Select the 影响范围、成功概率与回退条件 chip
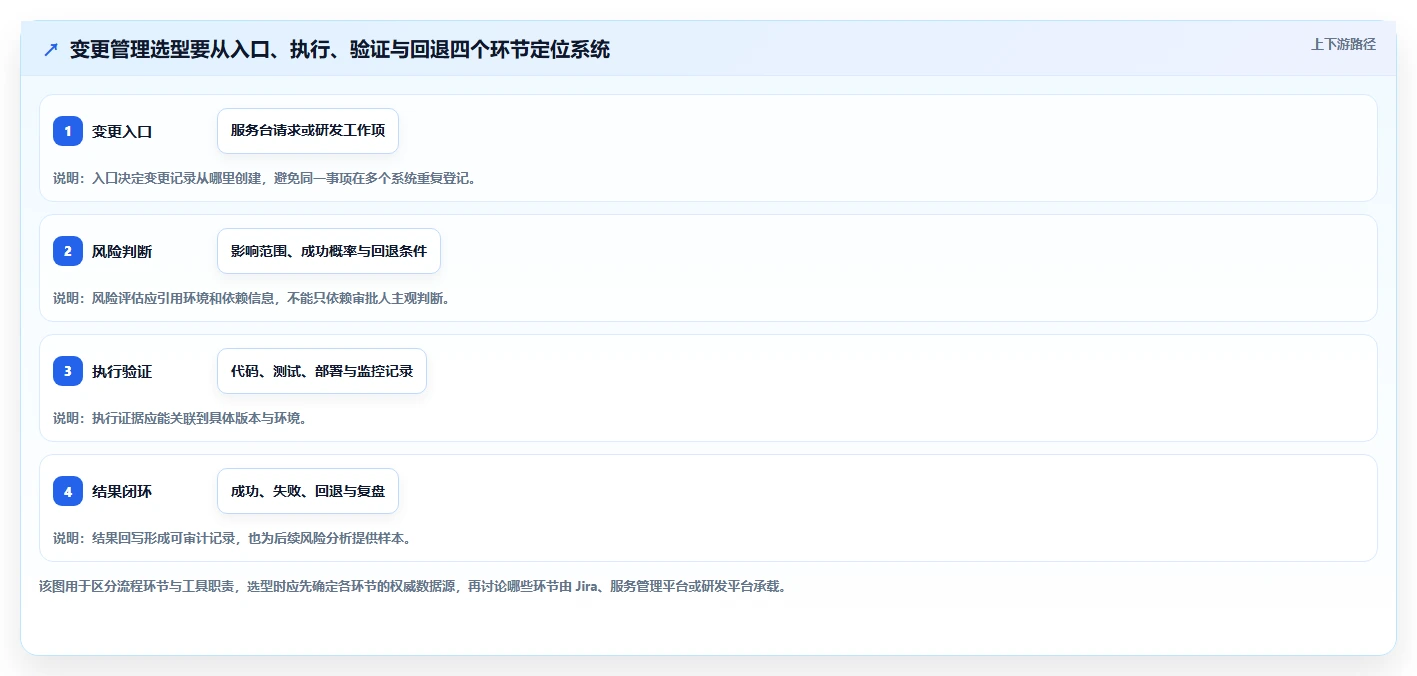 (329, 251)
